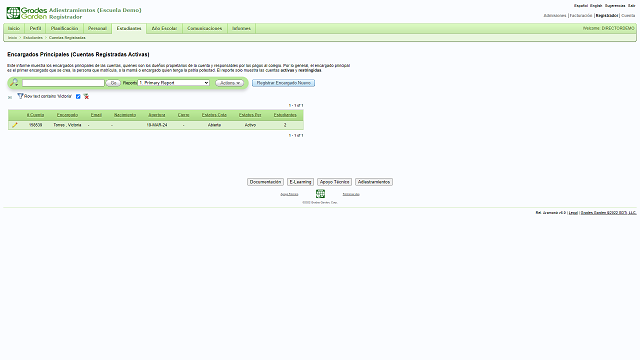Open the search column selector magnifier icon
640x360 pixels.
[14, 83]
